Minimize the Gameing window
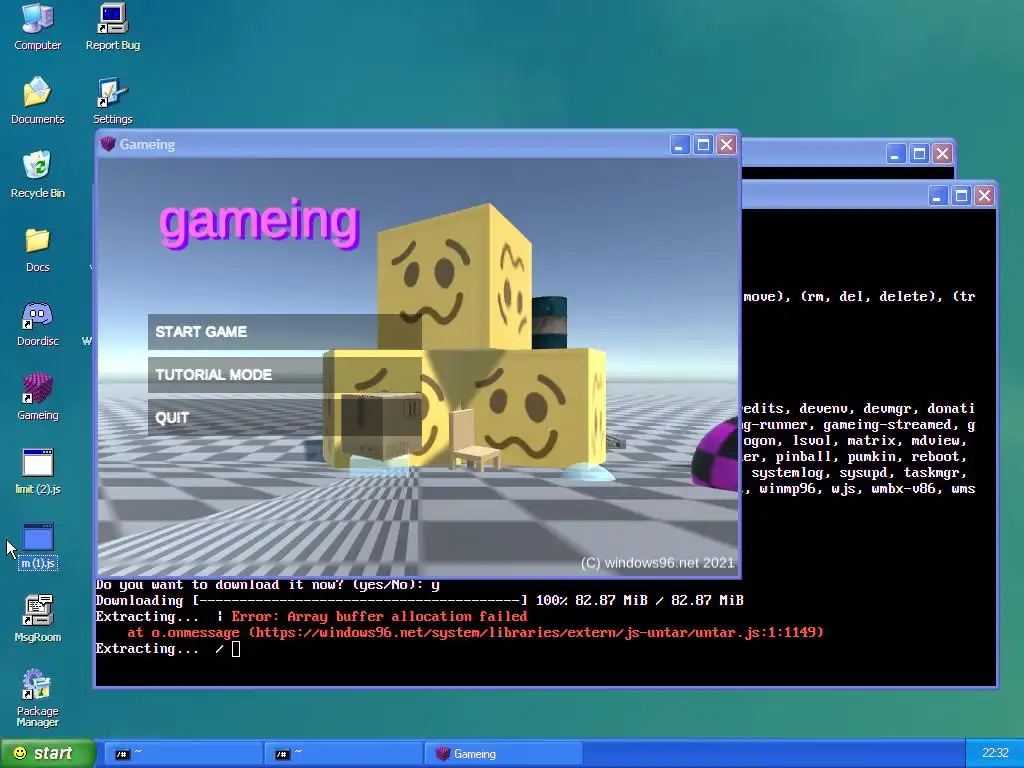 click(x=680, y=144)
